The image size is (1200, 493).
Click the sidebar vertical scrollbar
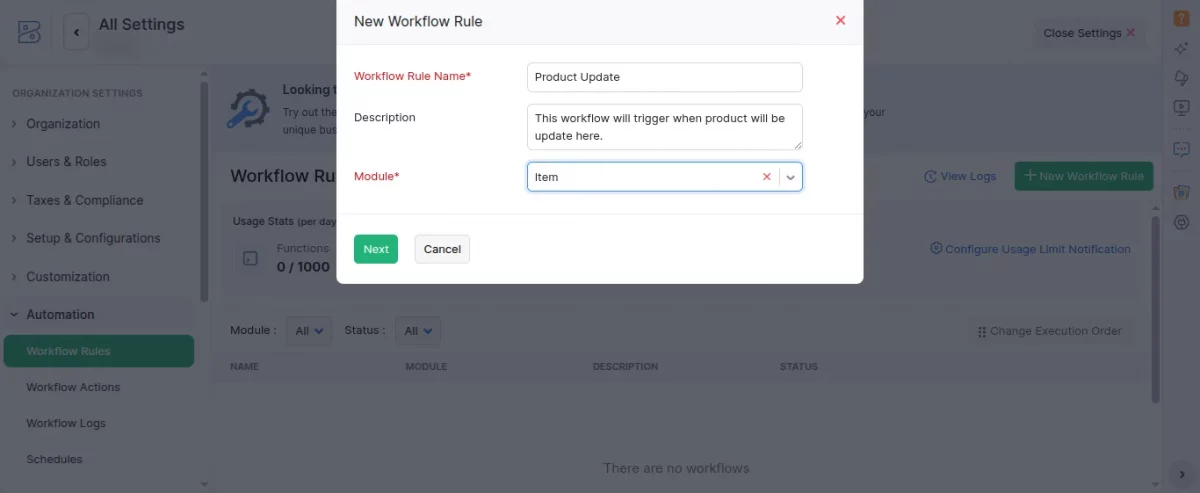click(x=204, y=190)
